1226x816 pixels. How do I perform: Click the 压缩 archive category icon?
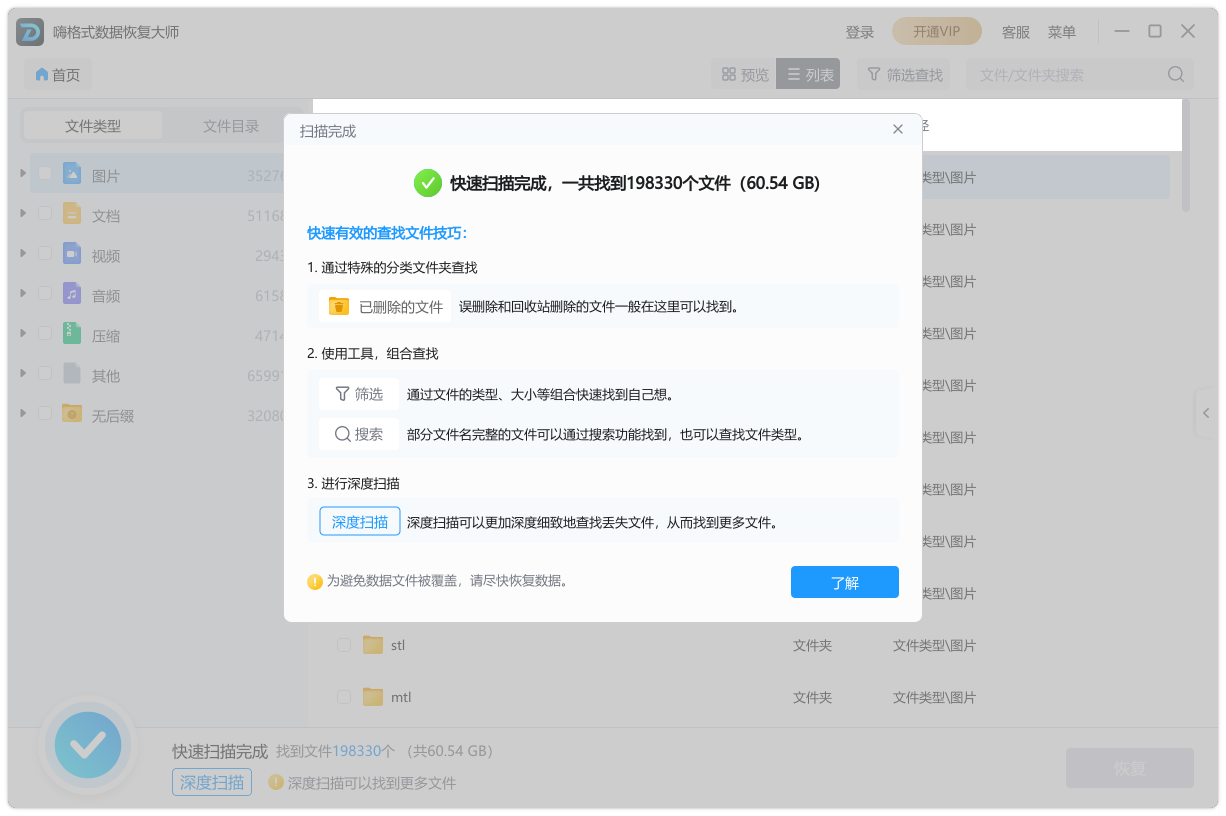[x=72, y=334]
